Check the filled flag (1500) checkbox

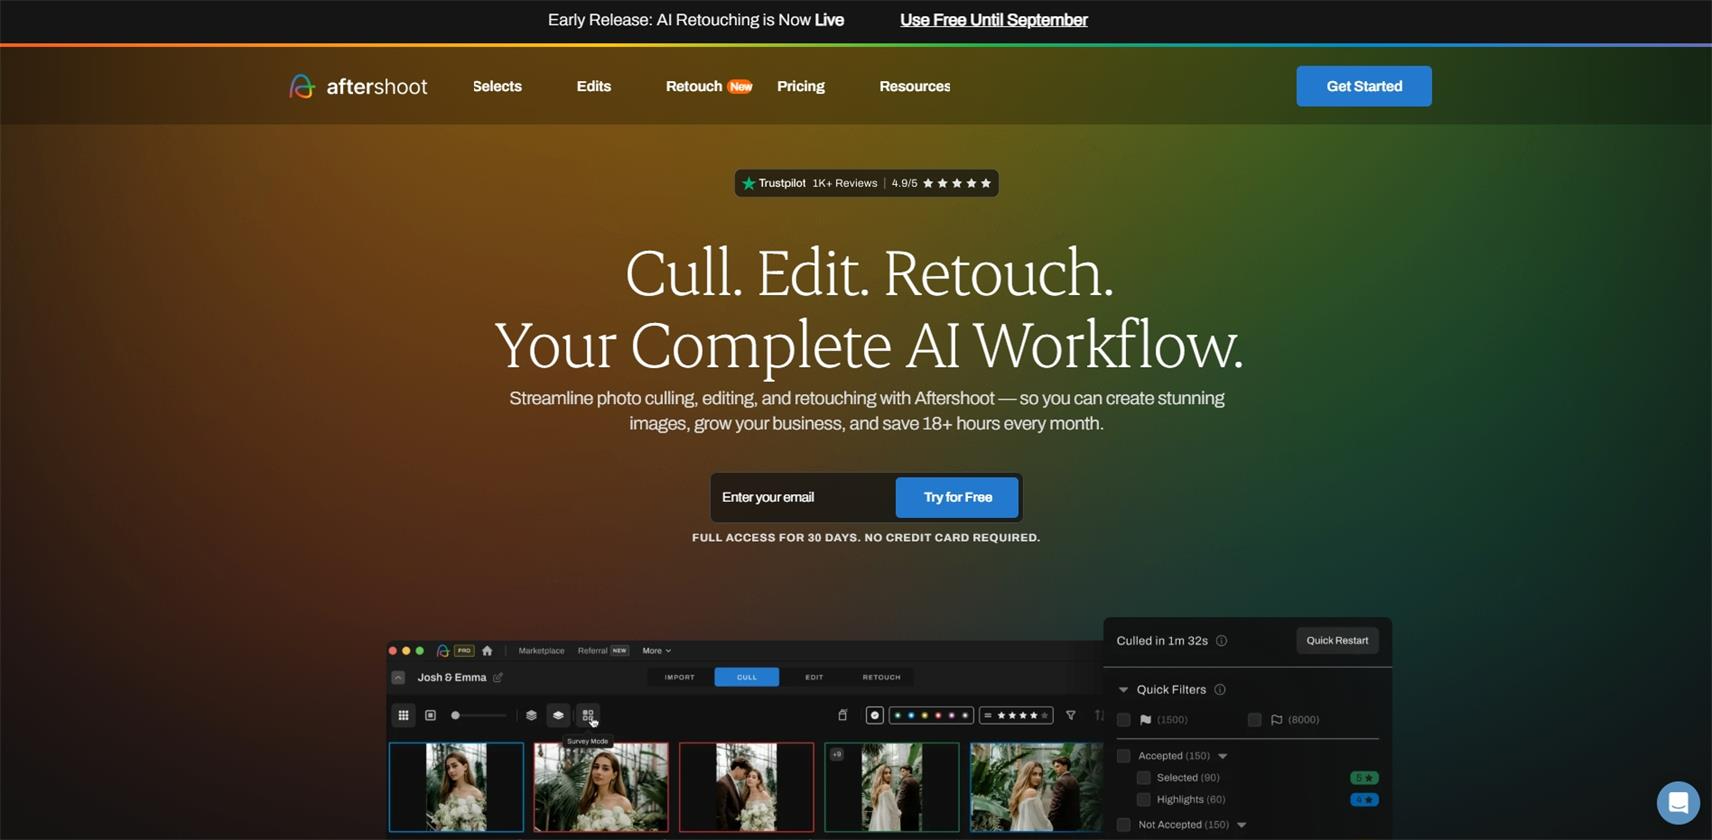pyautogui.click(x=1124, y=720)
